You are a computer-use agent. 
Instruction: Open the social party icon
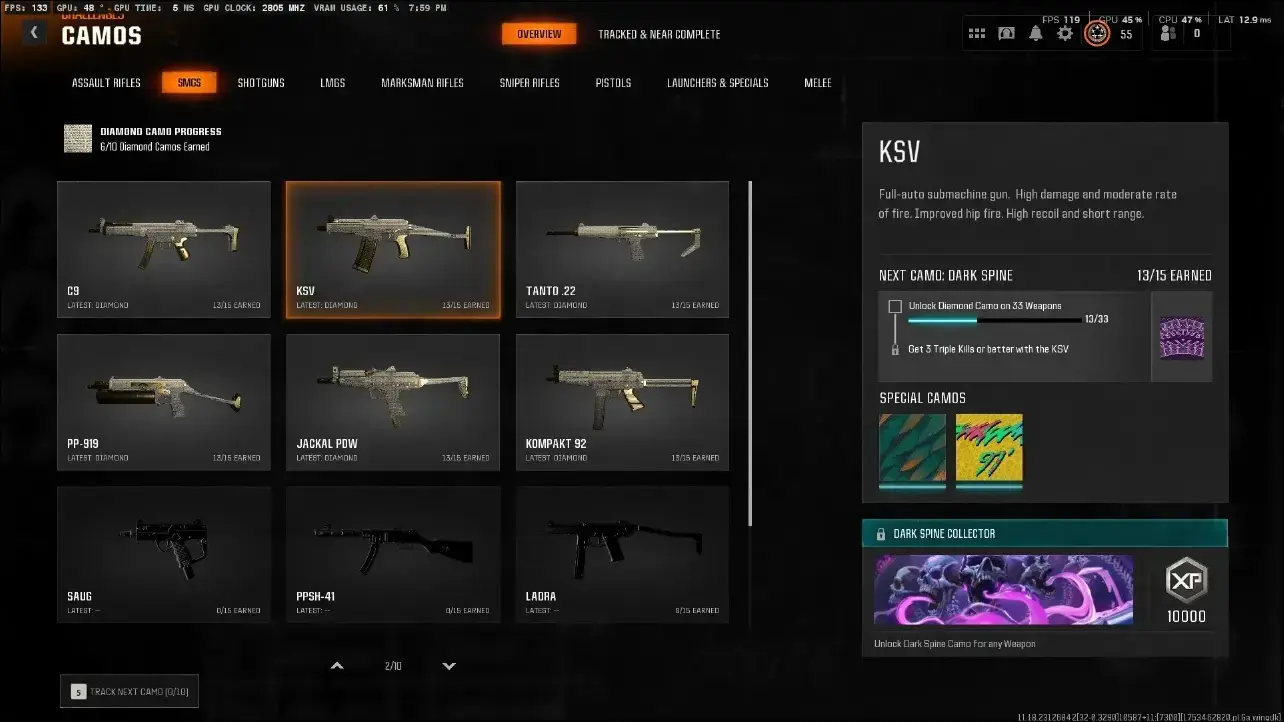pos(1167,34)
